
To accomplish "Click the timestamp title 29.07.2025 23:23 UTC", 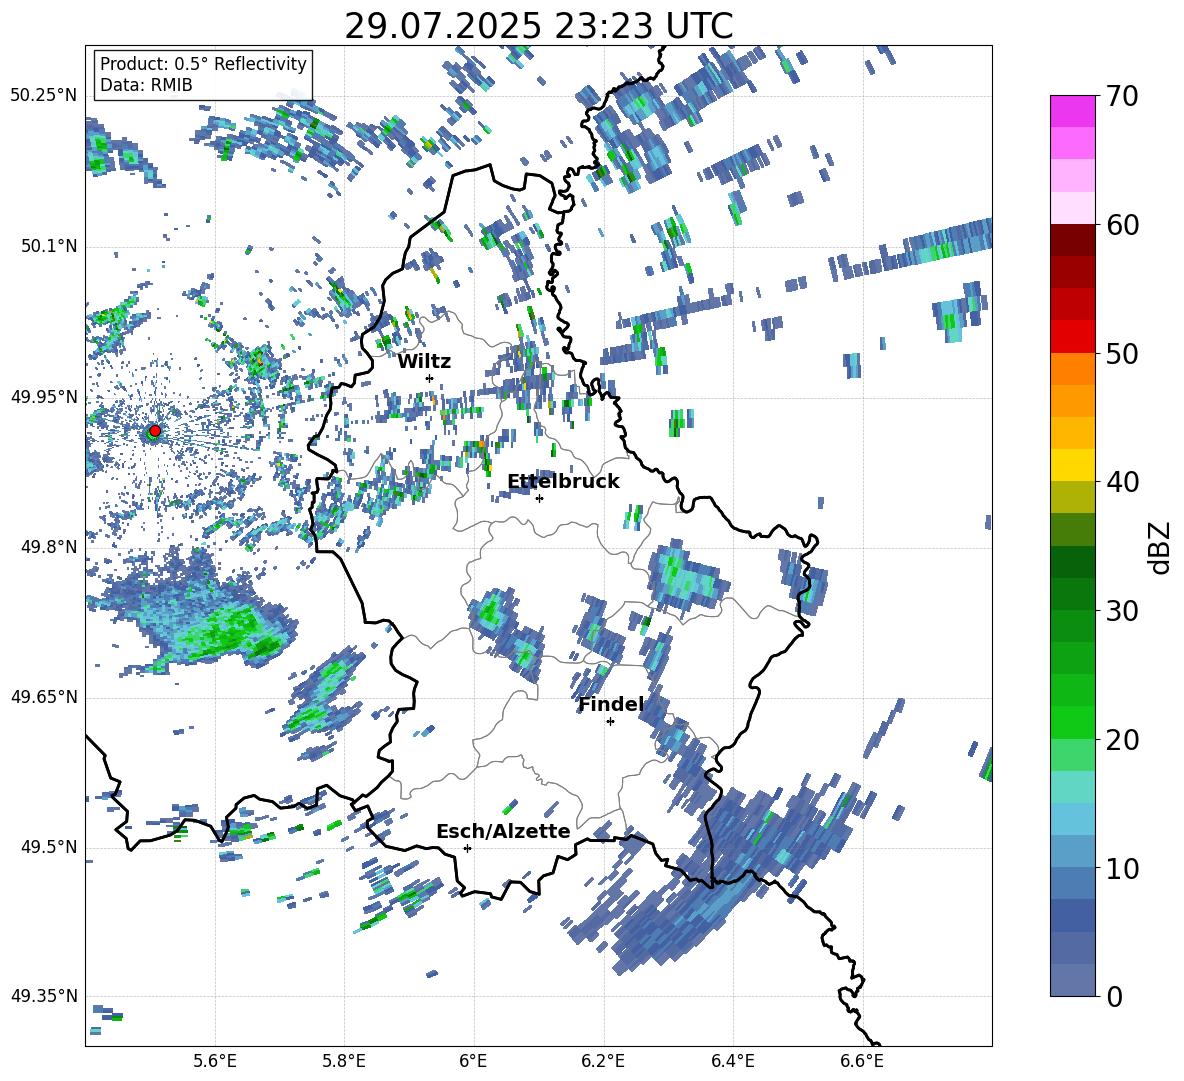I will coord(538,26).
